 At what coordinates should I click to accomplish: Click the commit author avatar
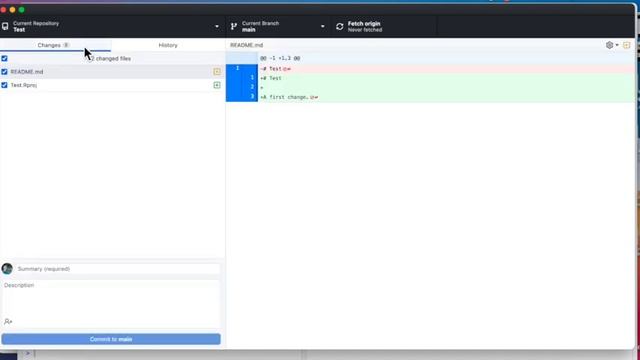pyautogui.click(x=7, y=269)
